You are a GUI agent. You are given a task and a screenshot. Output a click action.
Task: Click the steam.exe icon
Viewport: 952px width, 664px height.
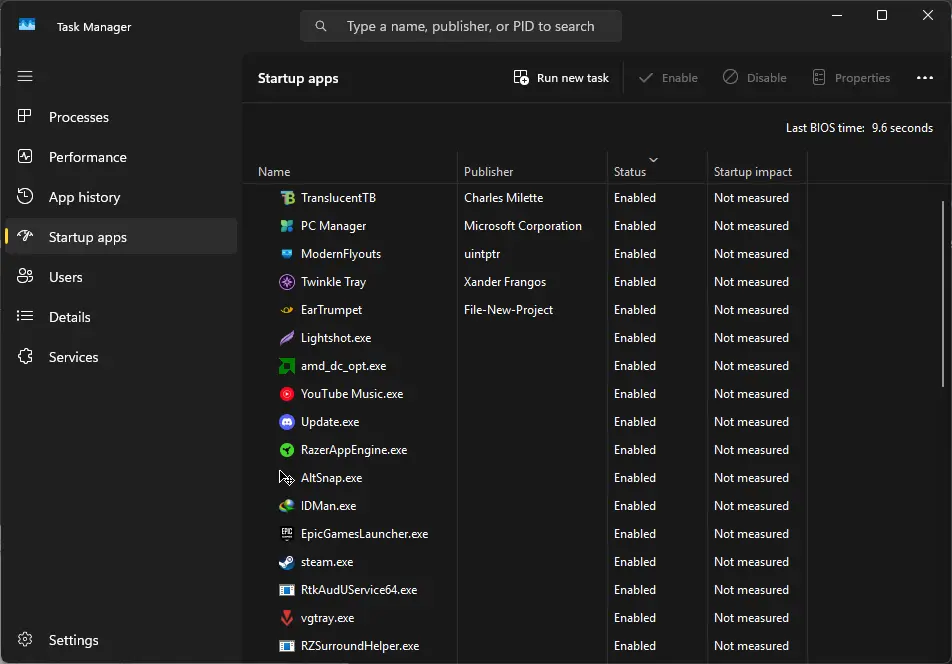click(x=287, y=562)
